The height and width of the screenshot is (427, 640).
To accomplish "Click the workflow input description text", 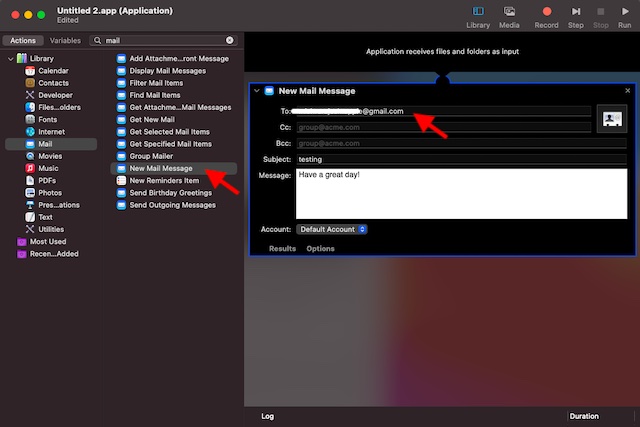I will (x=442, y=51).
